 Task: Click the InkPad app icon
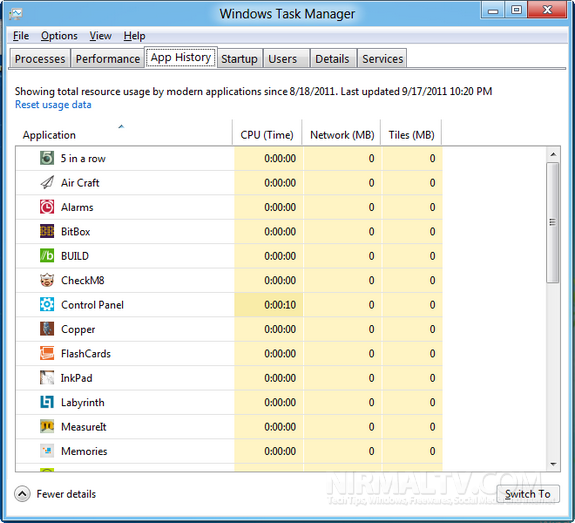[x=47, y=378]
